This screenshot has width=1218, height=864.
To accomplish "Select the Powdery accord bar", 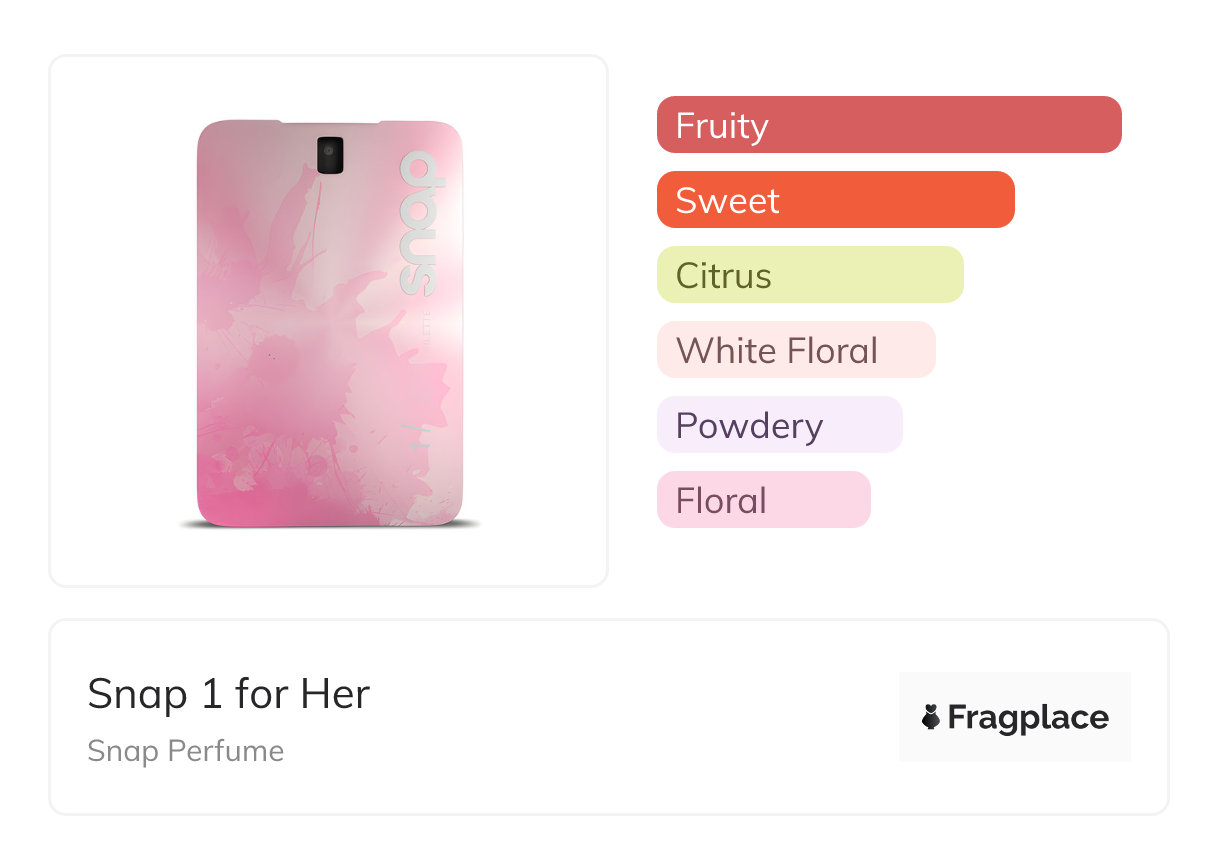I will click(x=779, y=425).
